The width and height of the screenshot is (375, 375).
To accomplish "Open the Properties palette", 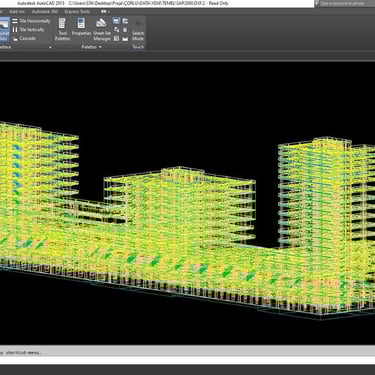I will [81, 27].
